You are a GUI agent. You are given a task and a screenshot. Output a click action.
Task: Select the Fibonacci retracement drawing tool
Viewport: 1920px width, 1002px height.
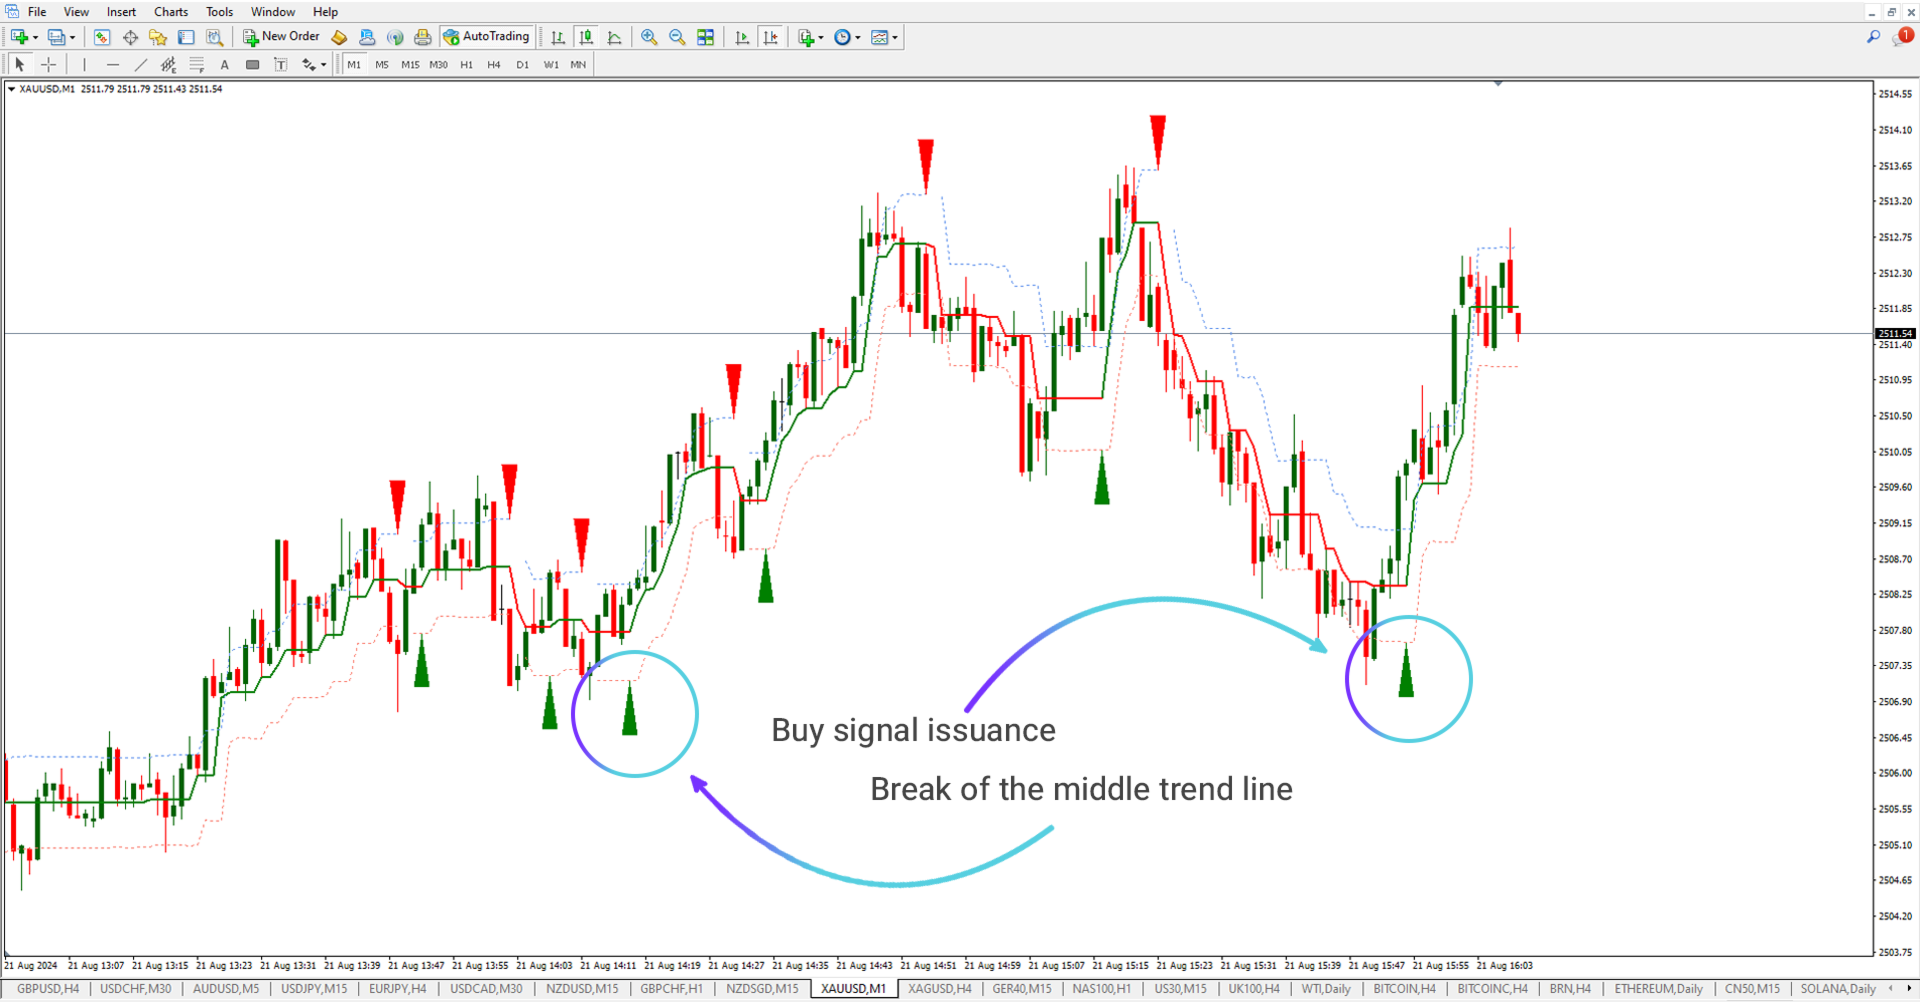(197, 64)
